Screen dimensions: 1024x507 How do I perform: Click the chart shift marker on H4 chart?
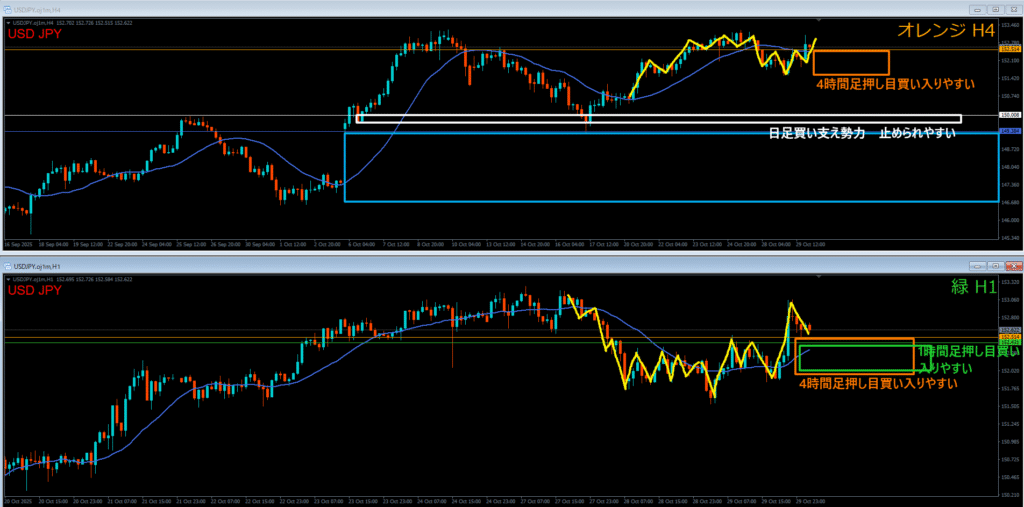point(818,21)
